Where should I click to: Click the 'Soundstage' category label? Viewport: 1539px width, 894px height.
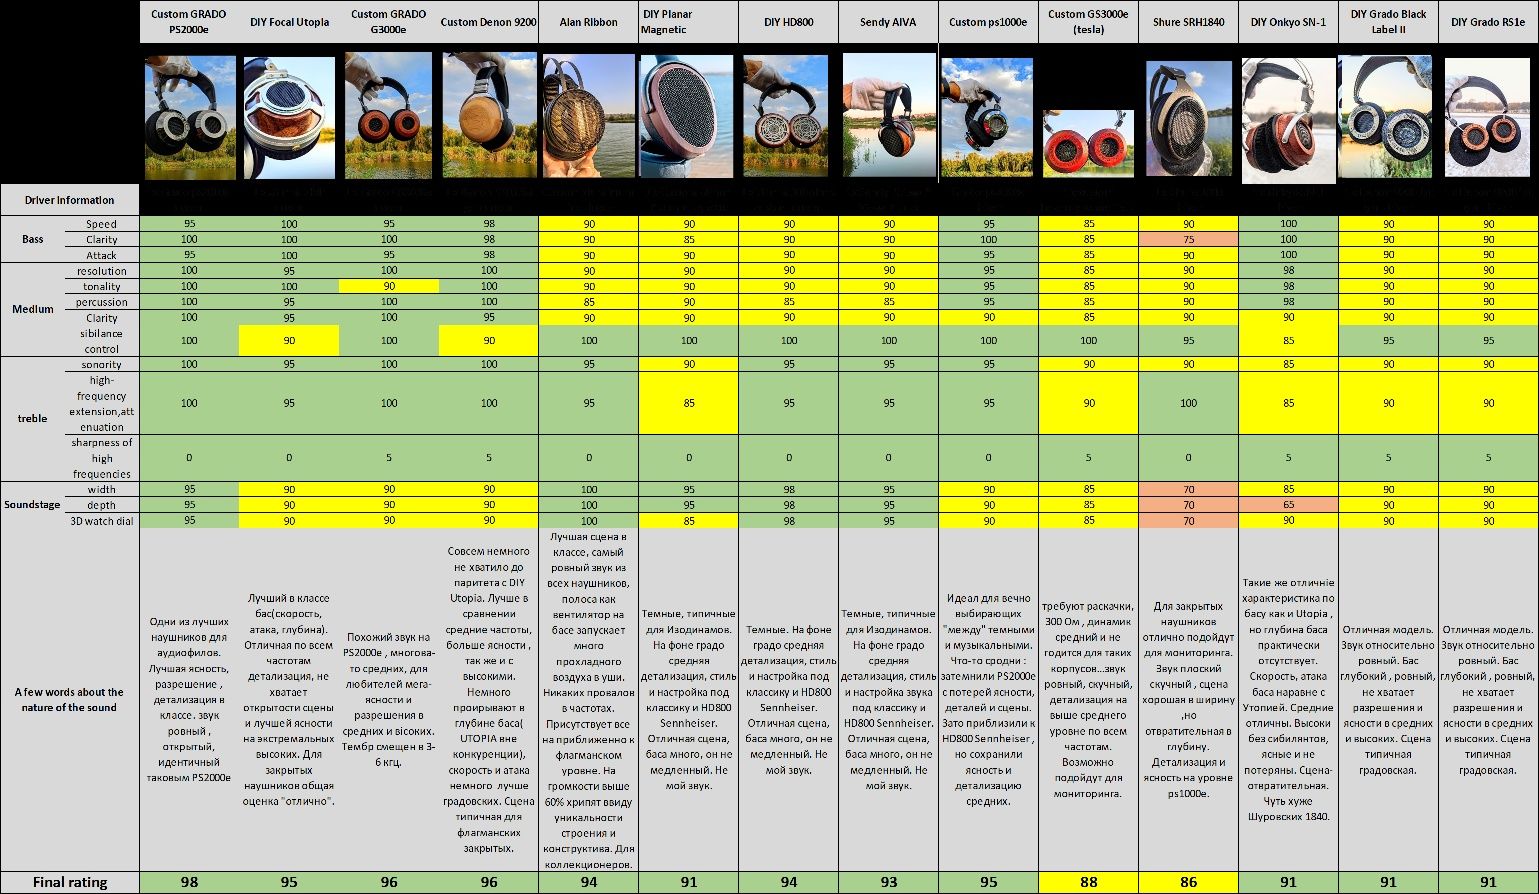point(33,505)
